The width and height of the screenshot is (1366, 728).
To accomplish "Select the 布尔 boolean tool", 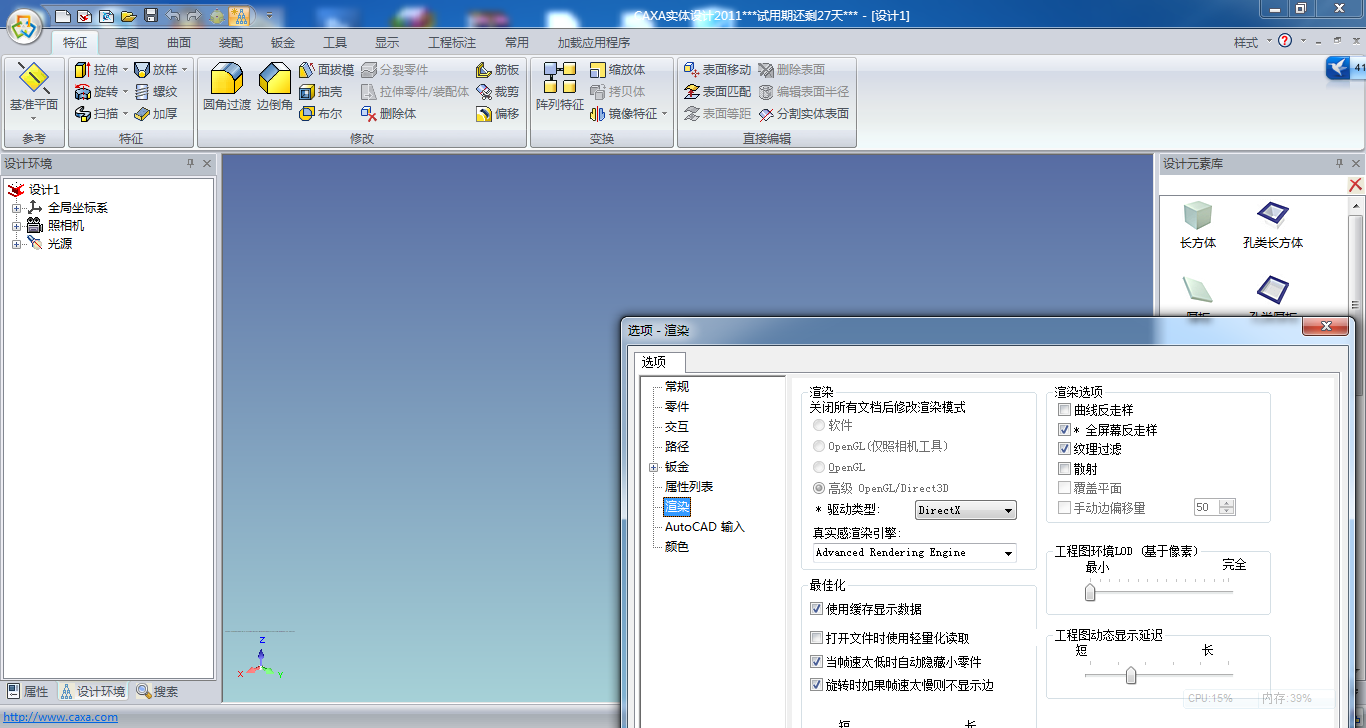I will click(x=321, y=114).
